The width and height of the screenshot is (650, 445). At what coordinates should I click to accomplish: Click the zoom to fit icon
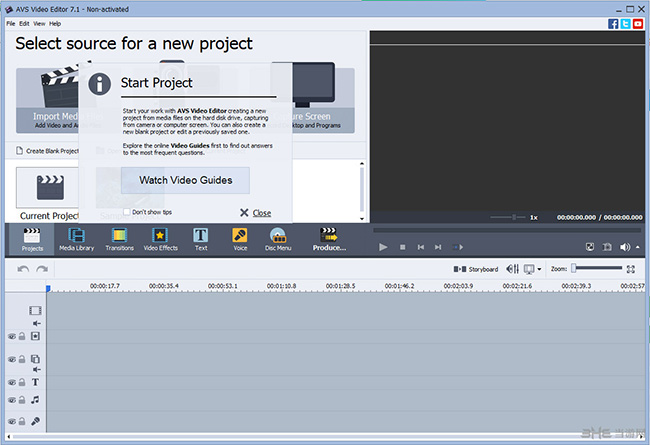631,269
